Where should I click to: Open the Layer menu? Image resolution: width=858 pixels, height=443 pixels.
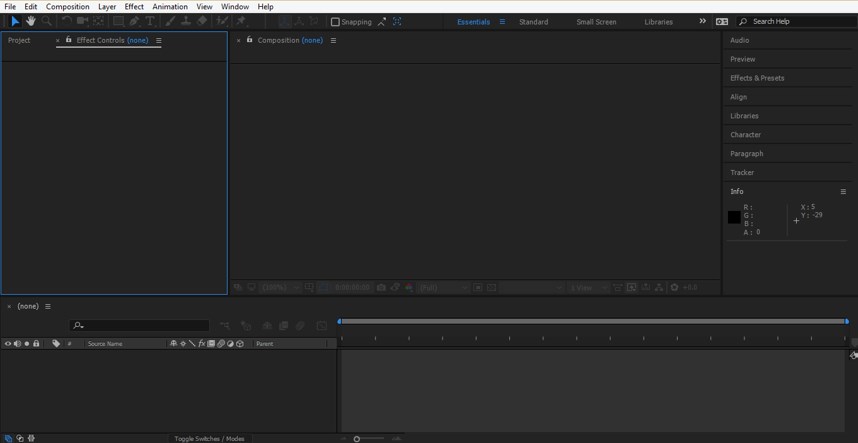pos(107,7)
